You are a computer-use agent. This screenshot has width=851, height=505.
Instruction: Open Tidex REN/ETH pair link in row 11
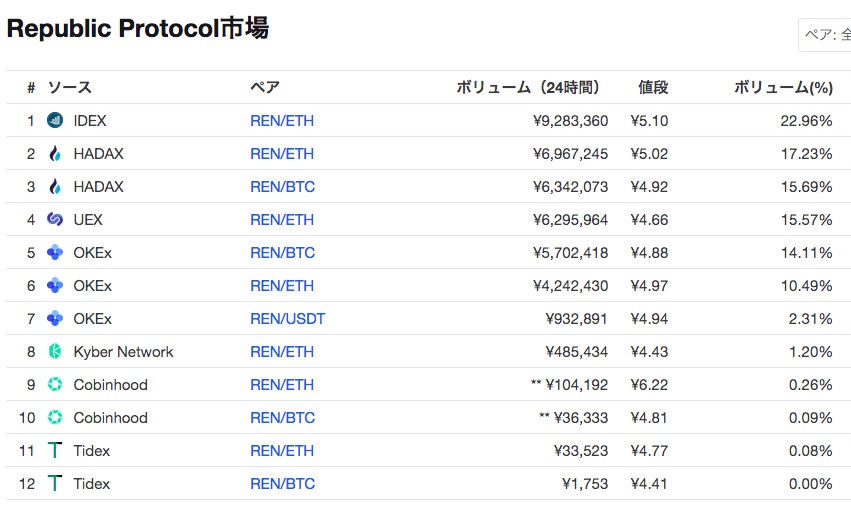pyautogui.click(x=282, y=451)
